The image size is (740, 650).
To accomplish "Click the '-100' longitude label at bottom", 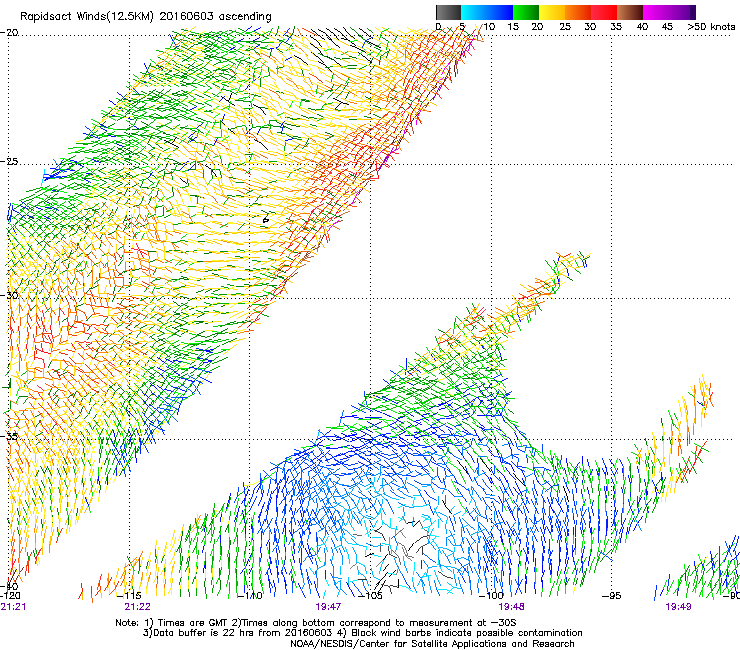I will [x=493, y=596].
